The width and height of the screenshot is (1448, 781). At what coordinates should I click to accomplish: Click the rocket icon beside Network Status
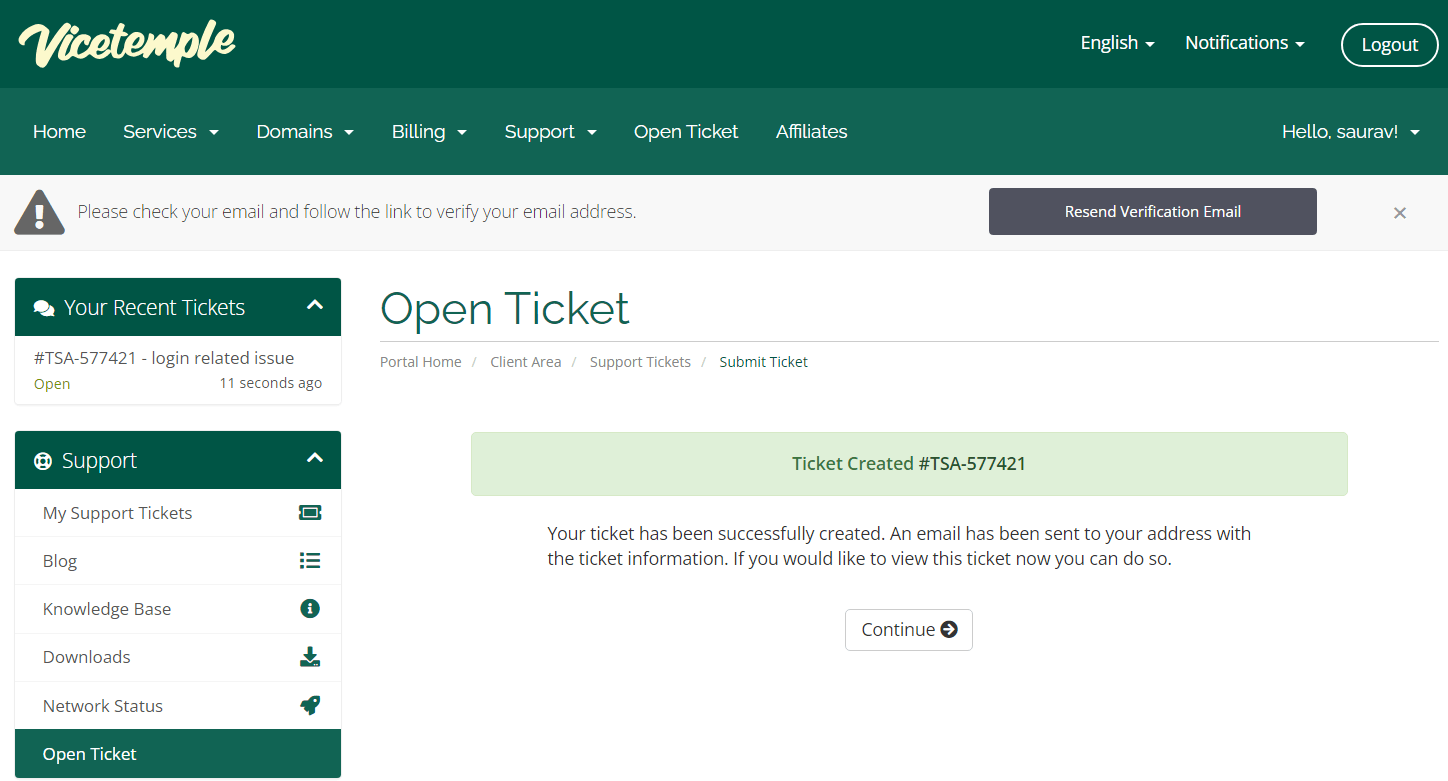[310, 705]
